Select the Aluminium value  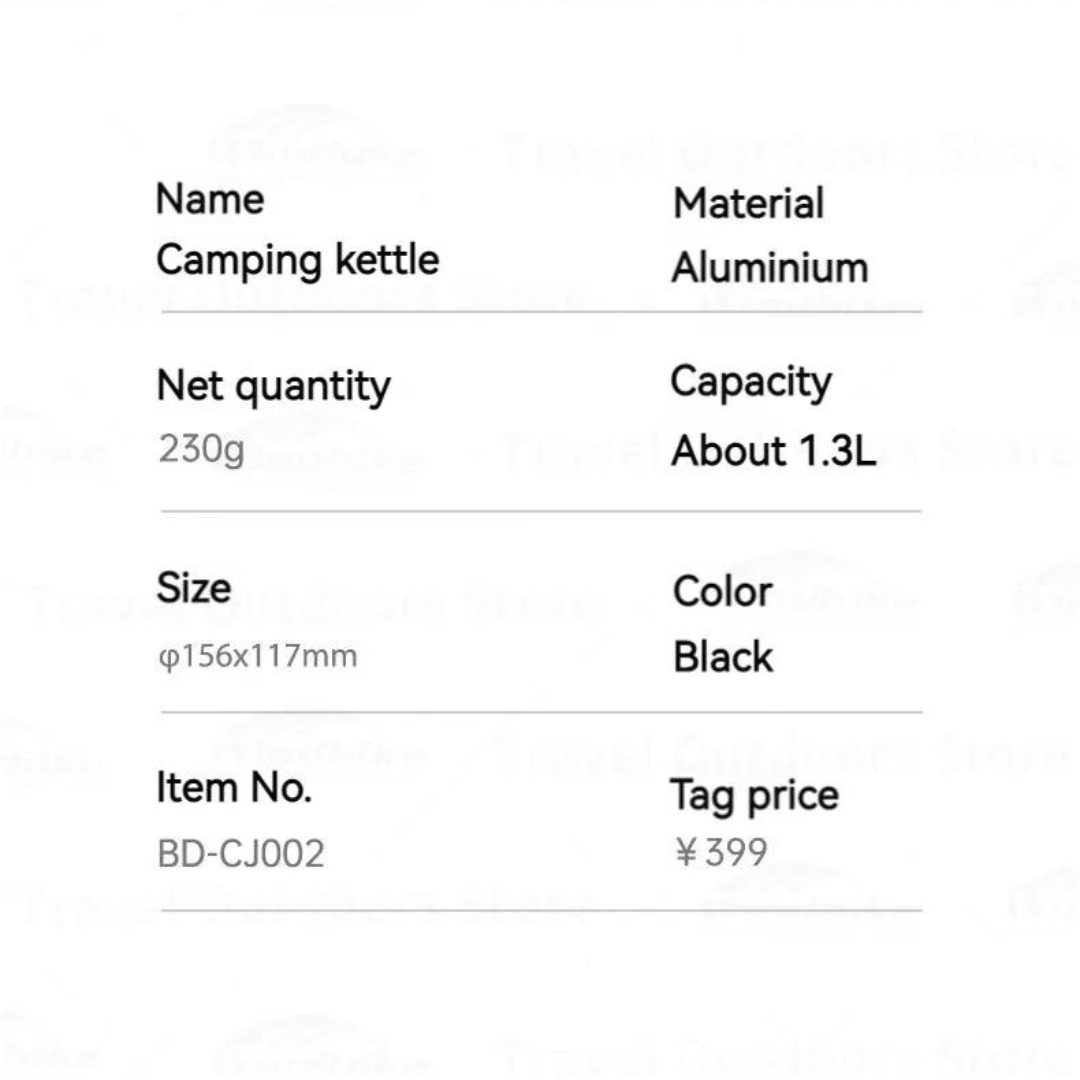(769, 268)
